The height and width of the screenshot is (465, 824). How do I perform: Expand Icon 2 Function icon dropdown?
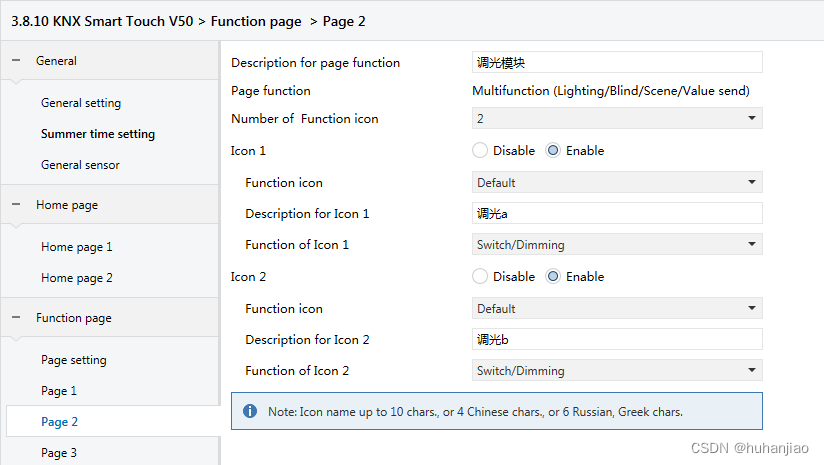pyautogui.click(x=616, y=309)
